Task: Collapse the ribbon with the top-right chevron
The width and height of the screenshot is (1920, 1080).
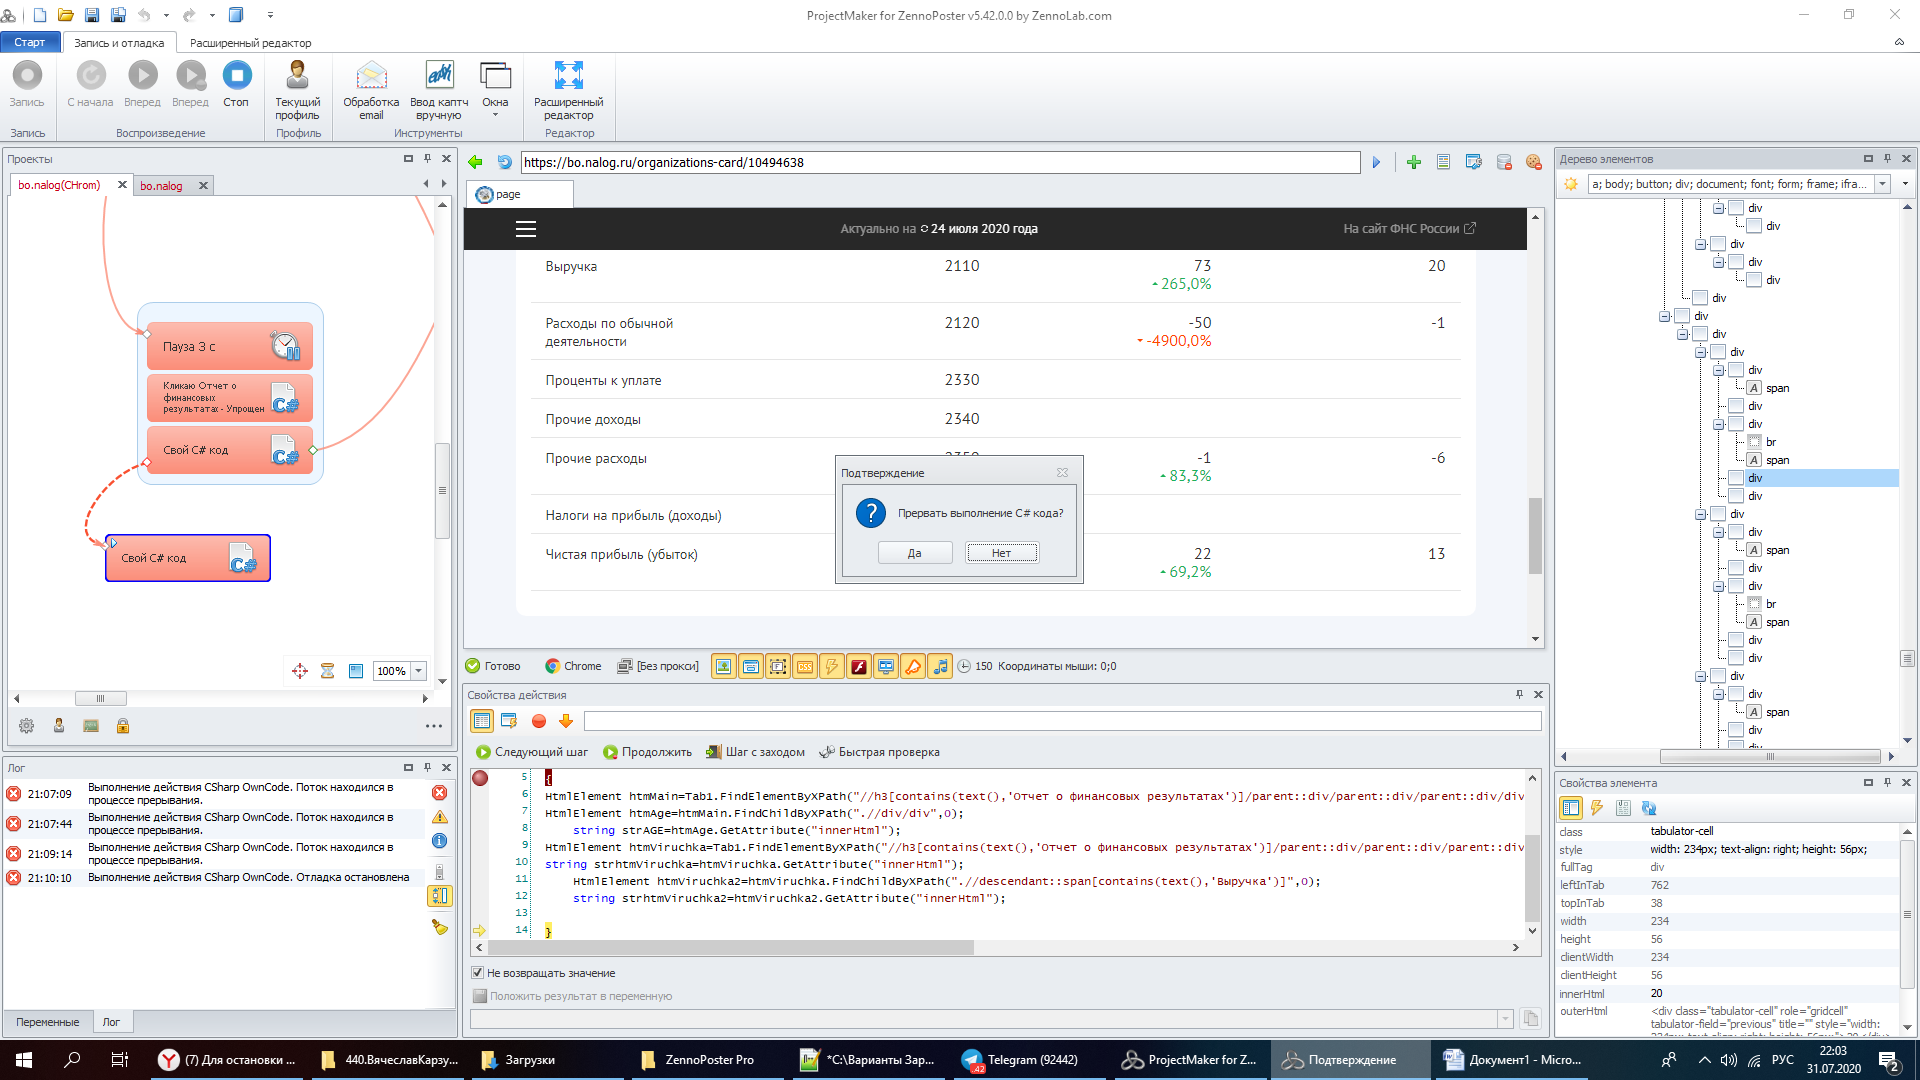Action: 1899,42
